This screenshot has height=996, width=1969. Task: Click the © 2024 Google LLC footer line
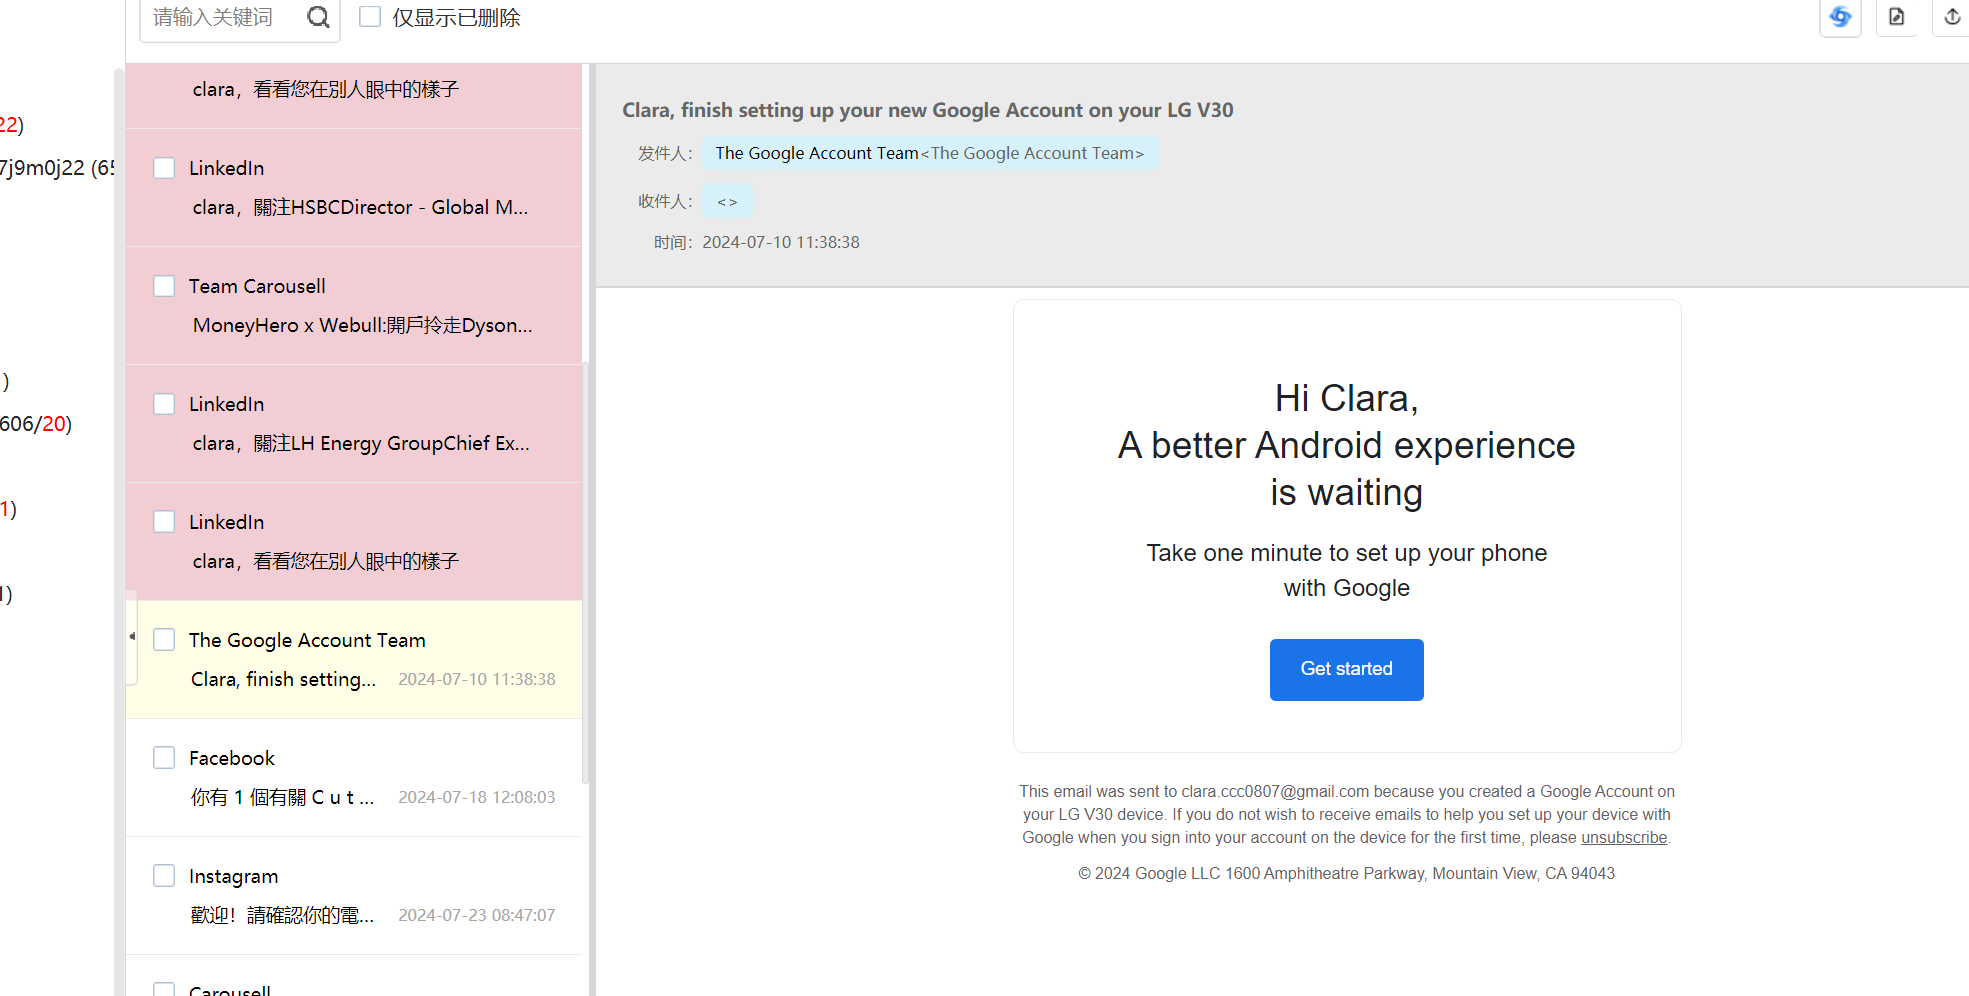coord(1346,874)
